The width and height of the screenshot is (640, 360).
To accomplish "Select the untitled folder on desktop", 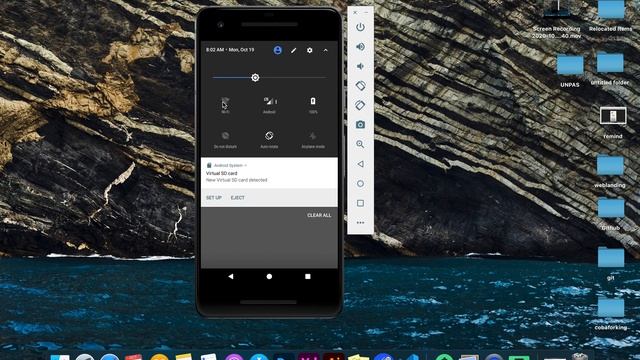I will tap(610, 69).
